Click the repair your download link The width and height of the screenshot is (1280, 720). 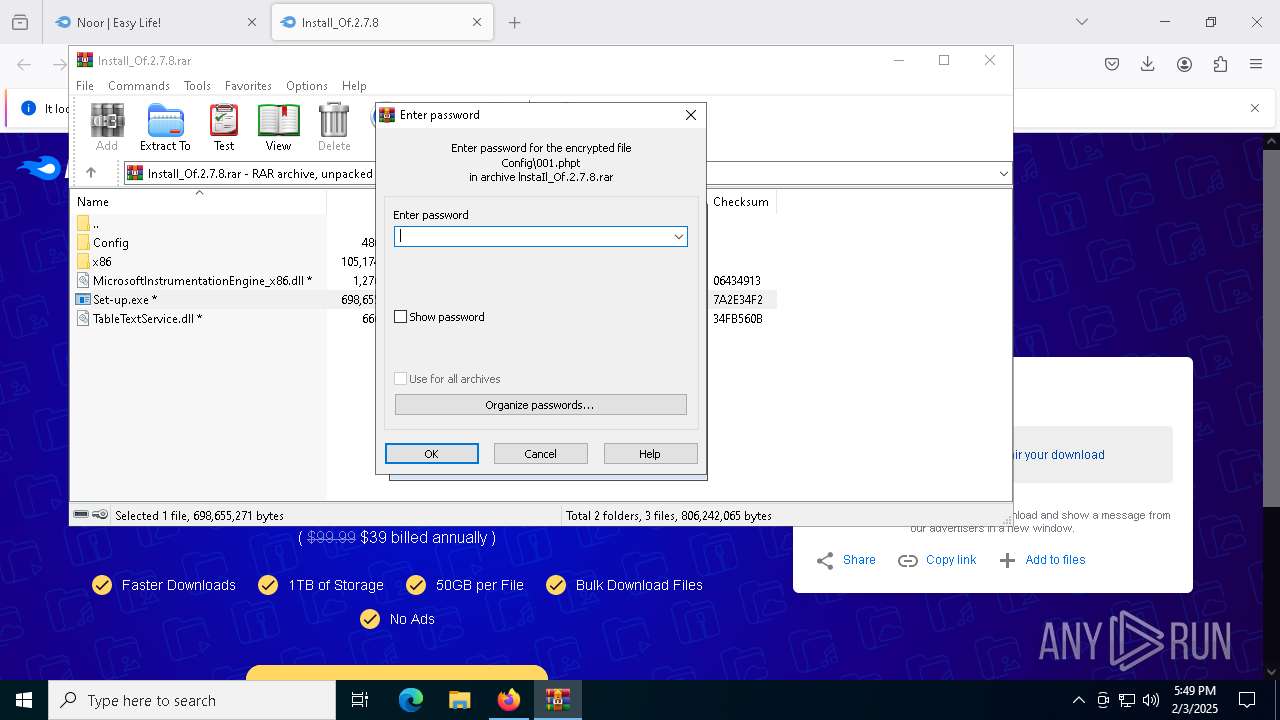pyautogui.click(x=1058, y=454)
